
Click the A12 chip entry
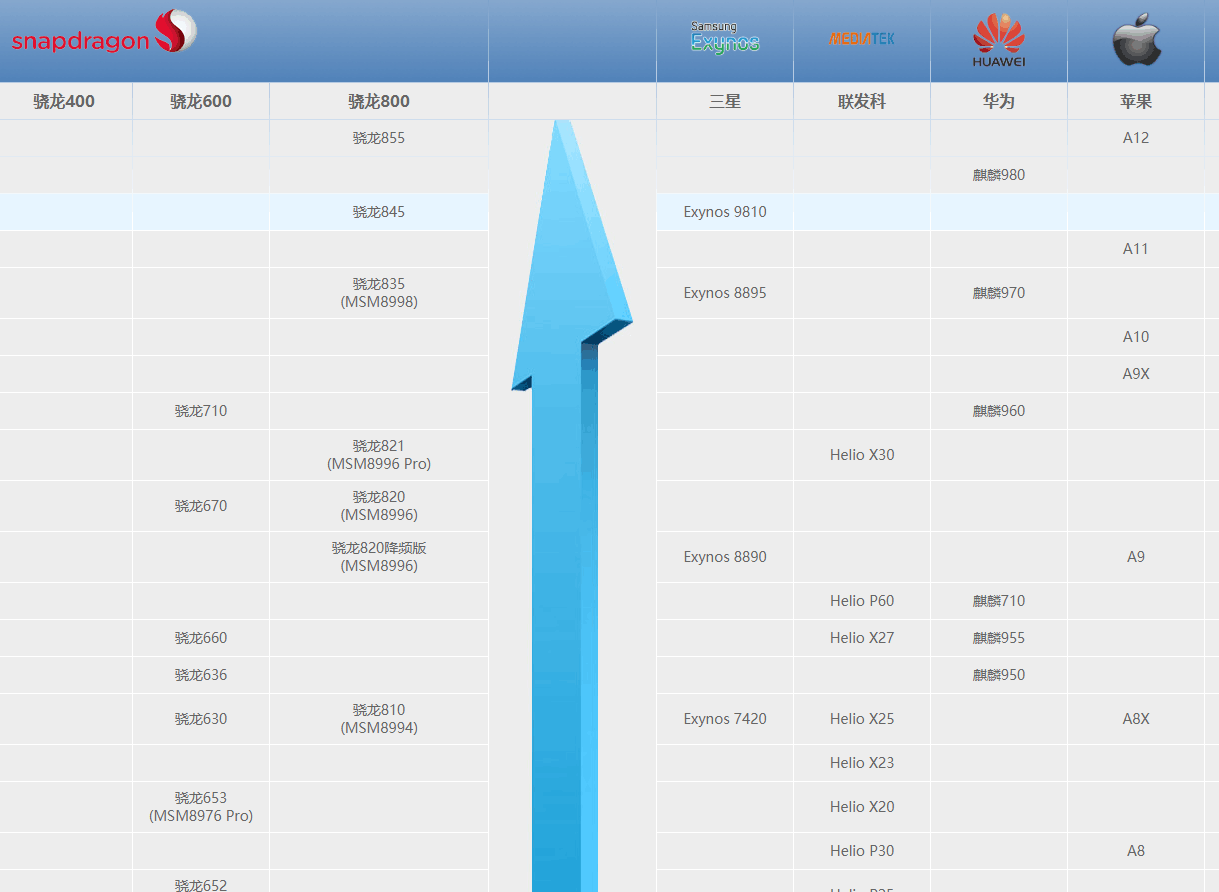[1136, 138]
